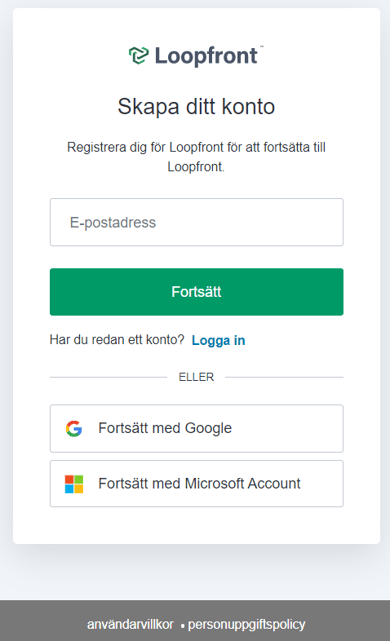Image resolution: width=390 pixels, height=641 pixels.
Task: Click the ELLER divider label
Action: pyautogui.click(x=196, y=377)
